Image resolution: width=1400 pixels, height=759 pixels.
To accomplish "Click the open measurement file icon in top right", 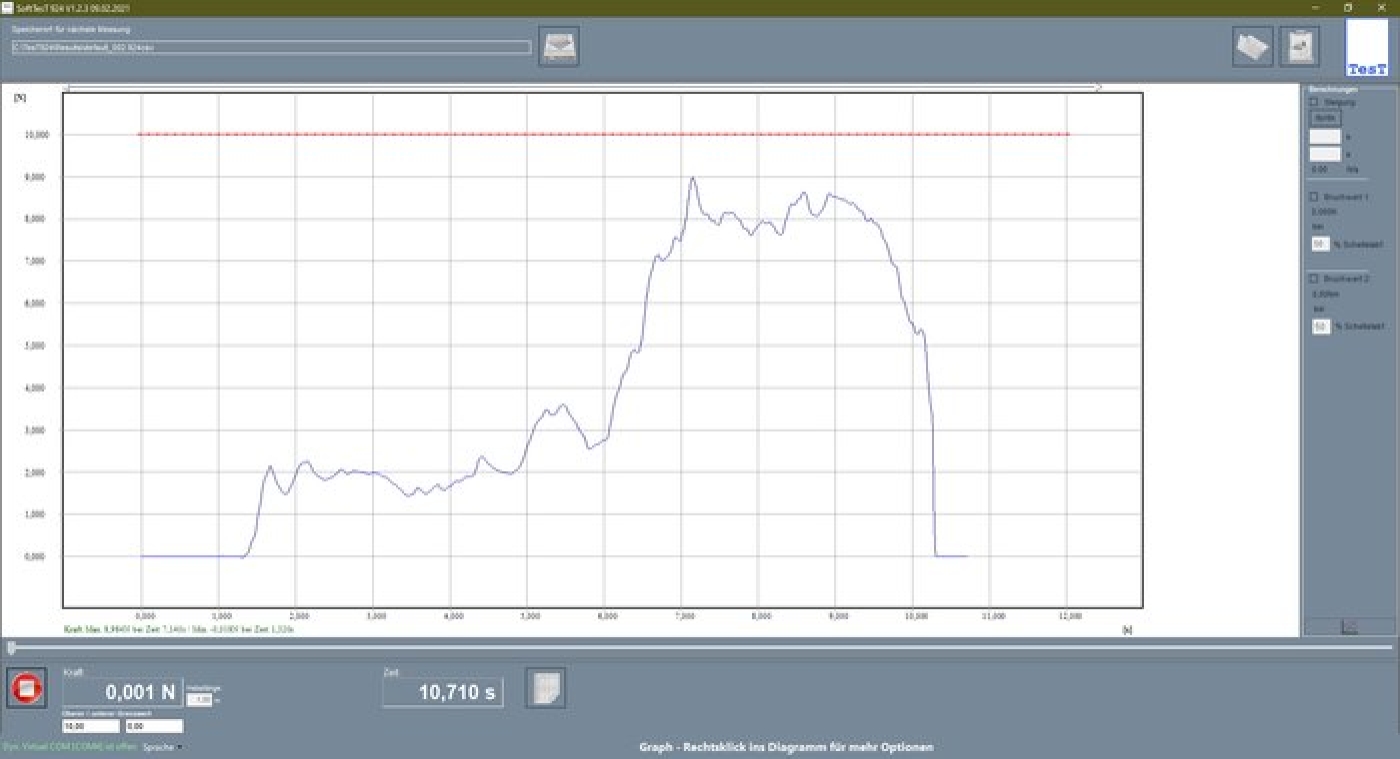I will coord(1252,46).
